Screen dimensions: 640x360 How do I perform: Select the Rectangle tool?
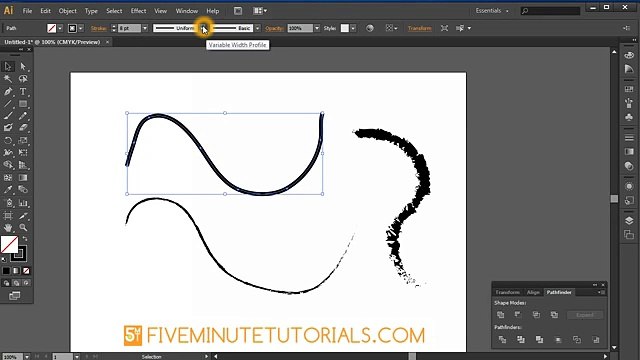pyautogui.click(x=23, y=104)
